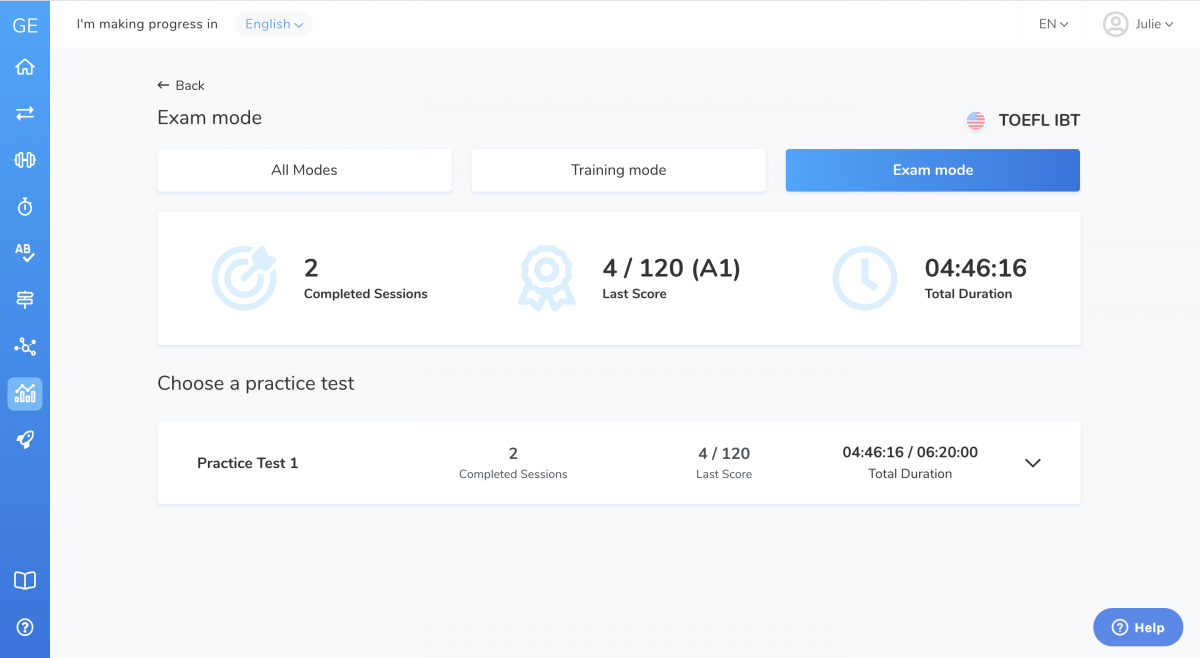Switch to the Training mode tab
Image resolution: width=1200 pixels, height=658 pixels.
tap(618, 170)
